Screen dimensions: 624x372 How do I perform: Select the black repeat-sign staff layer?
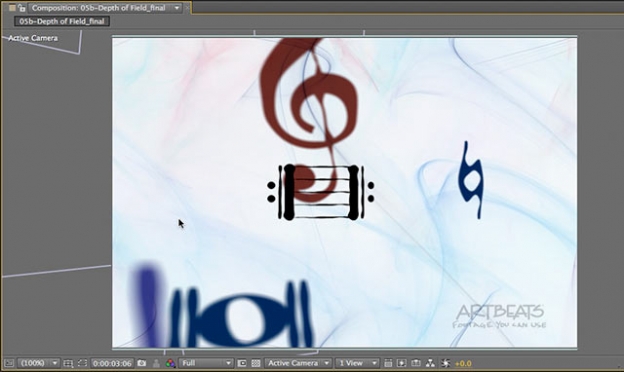point(321,192)
